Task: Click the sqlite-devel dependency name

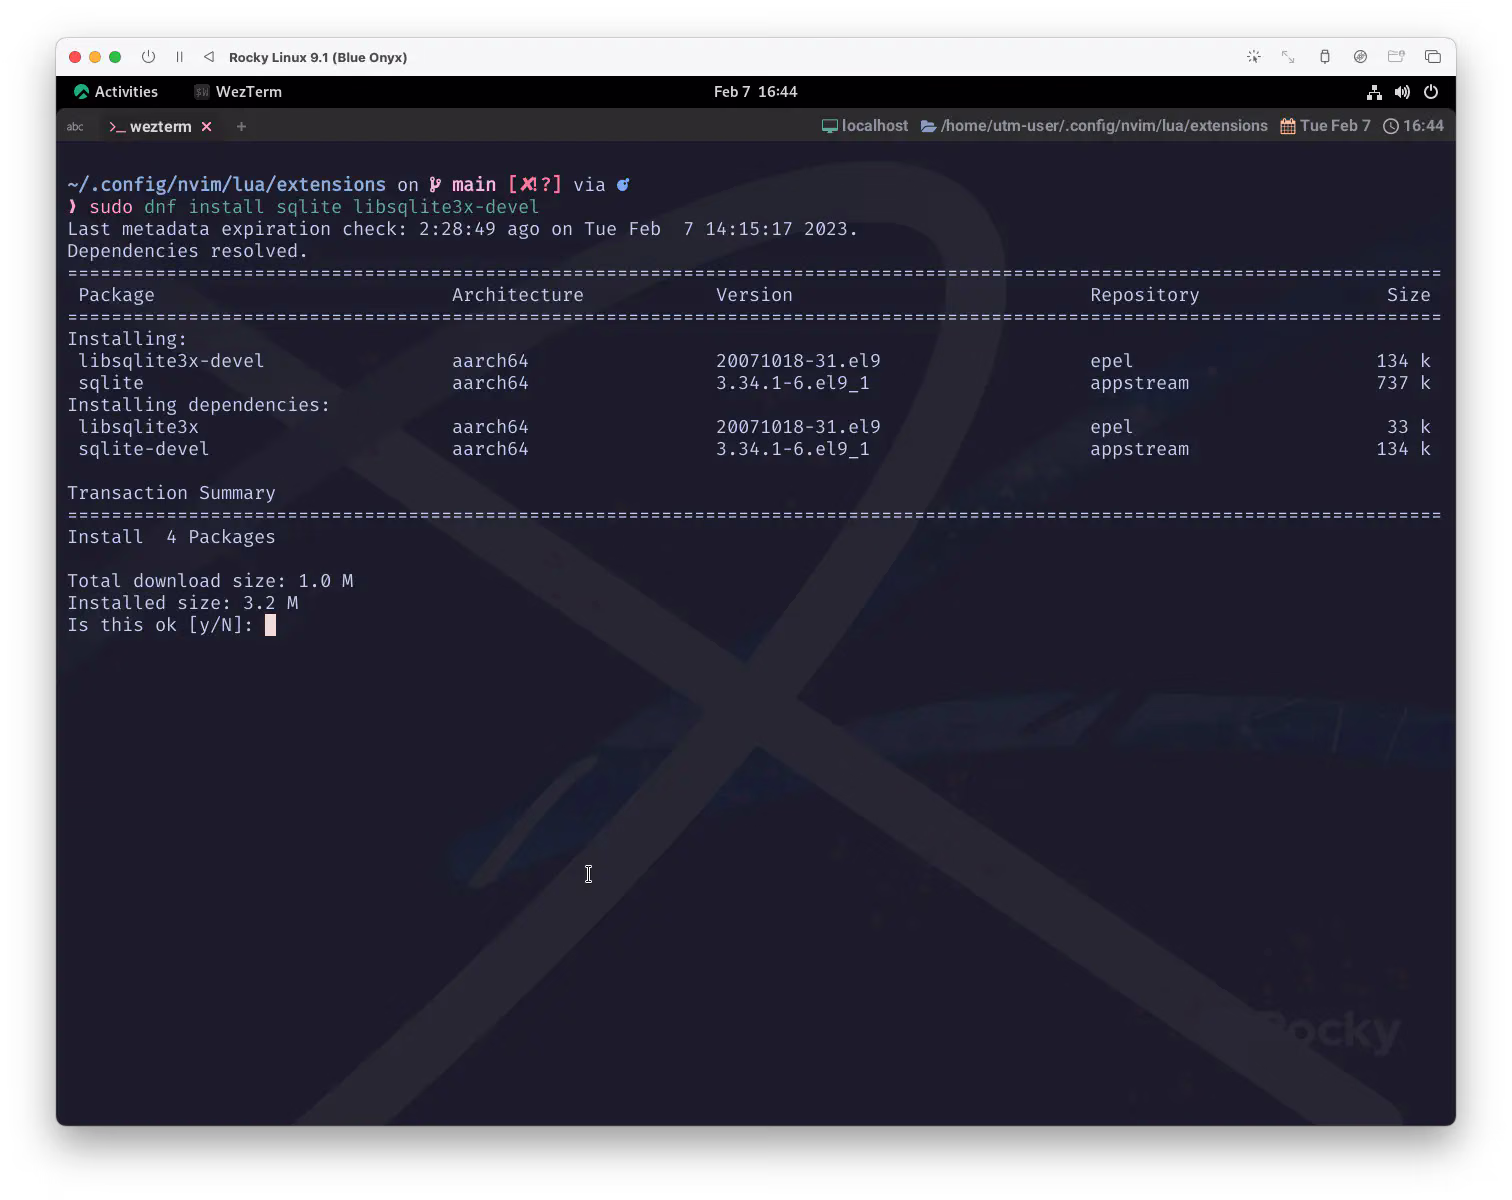Action: click(x=144, y=449)
